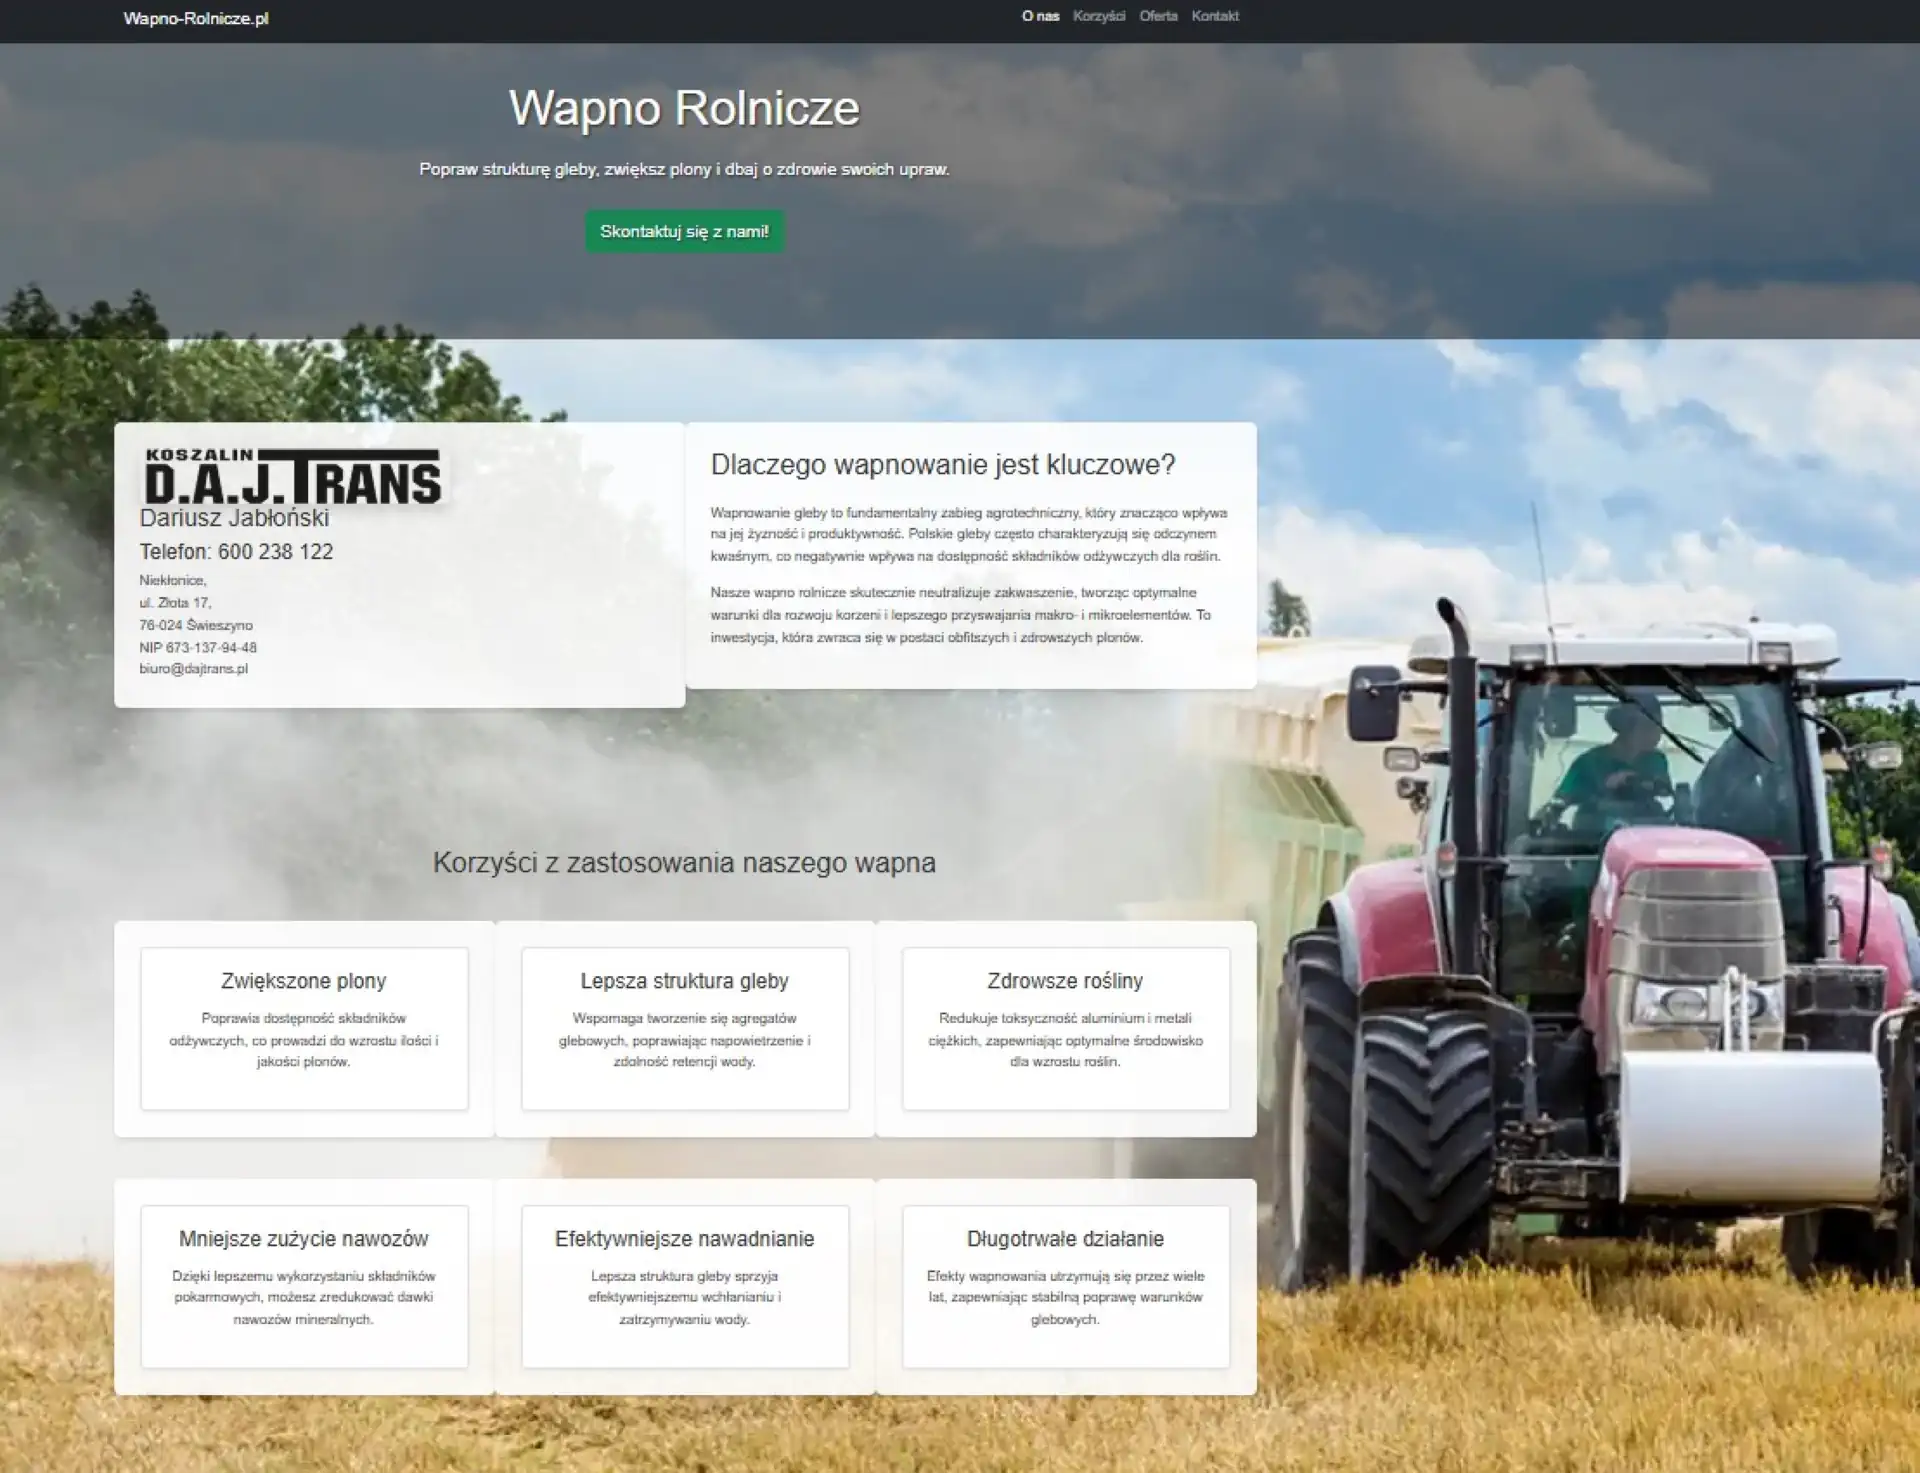Go to the Korzyści navigation link
1920x1473 pixels.
[1098, 16]
